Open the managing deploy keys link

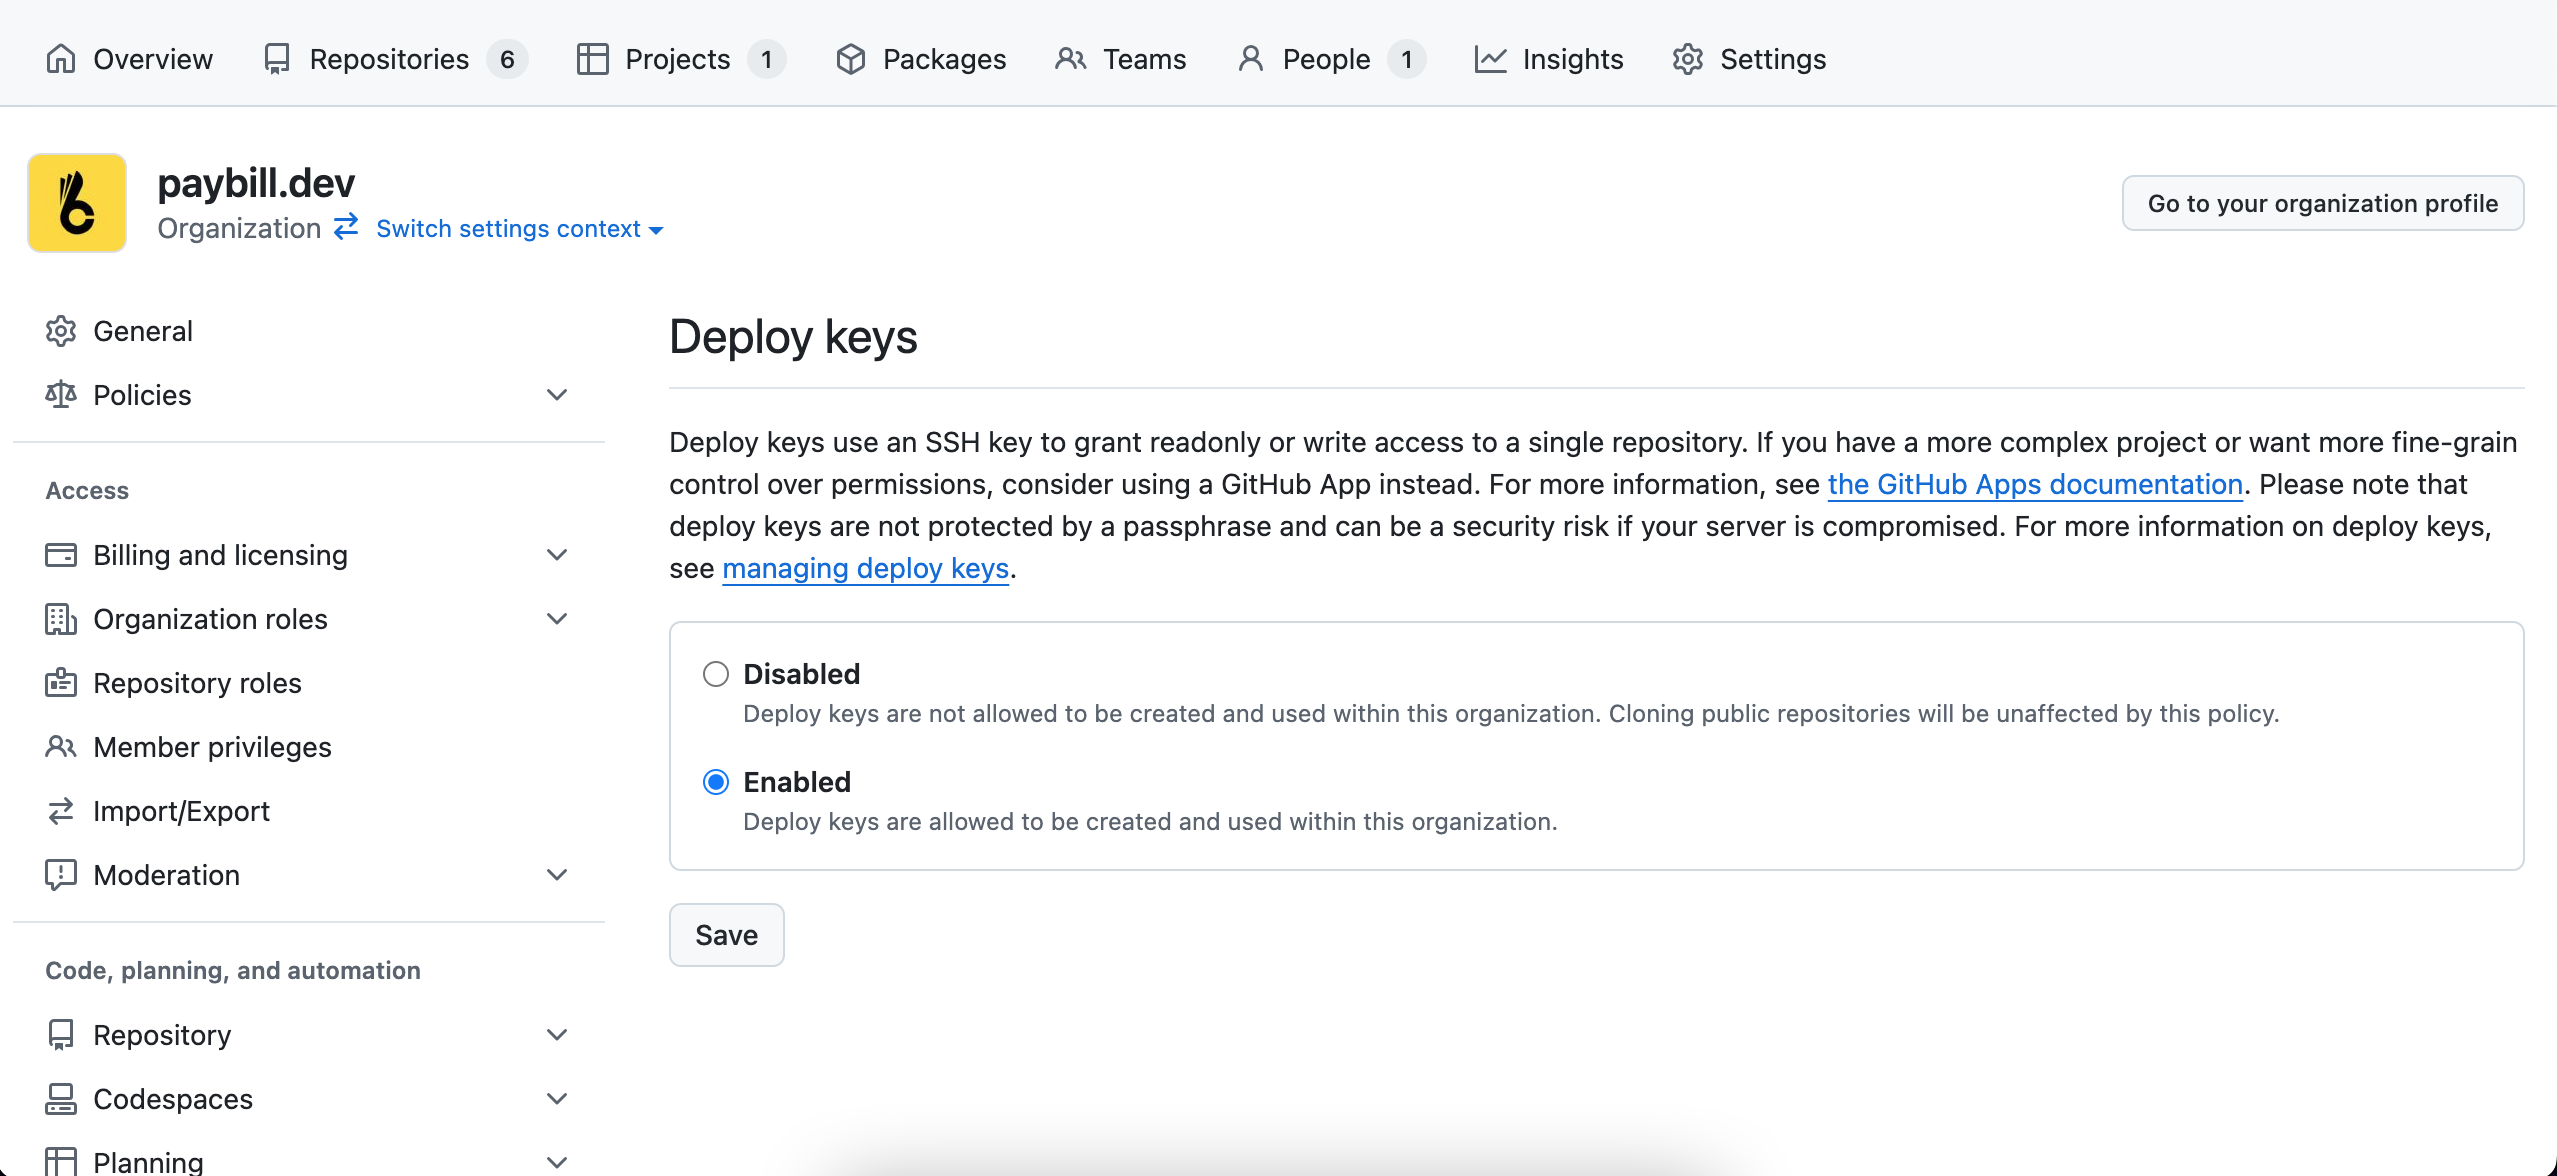point(864,568)
